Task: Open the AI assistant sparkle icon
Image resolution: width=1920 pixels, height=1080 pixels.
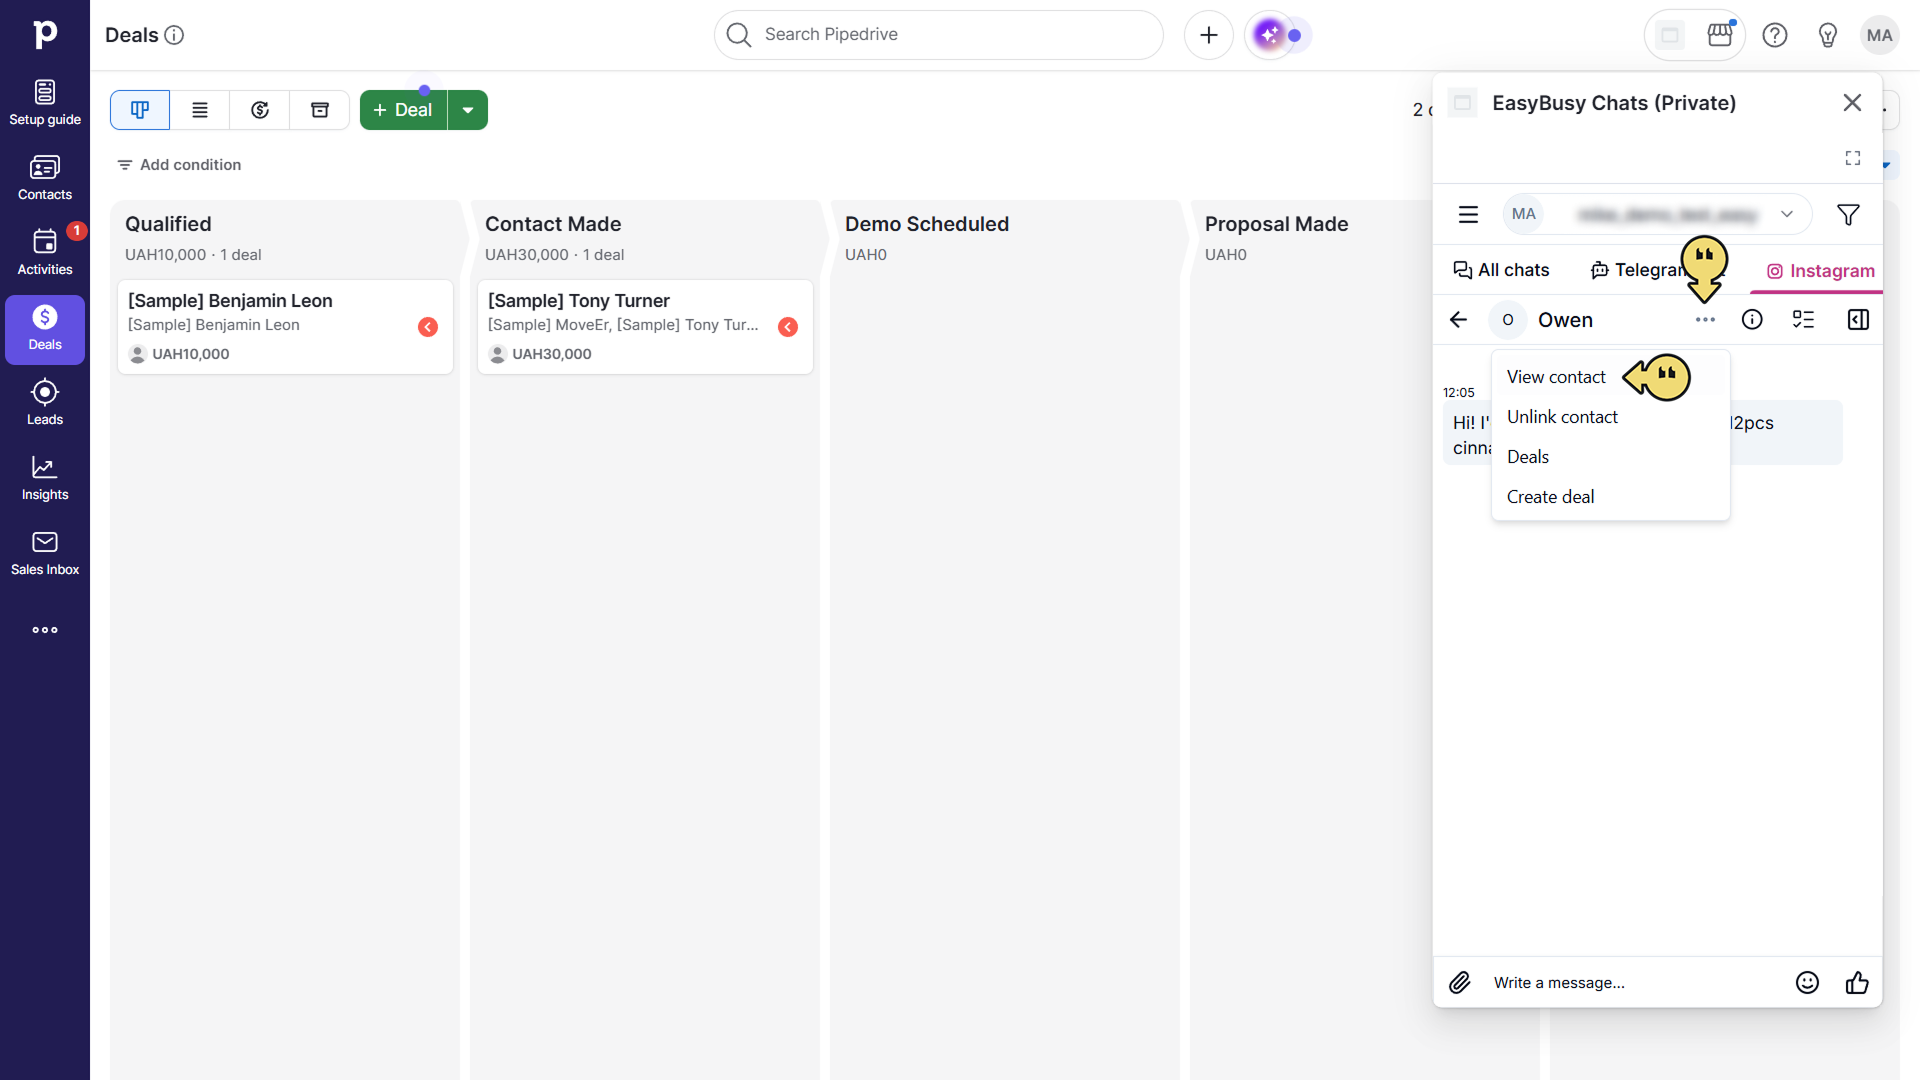Action: click(x=1270, y=35)
